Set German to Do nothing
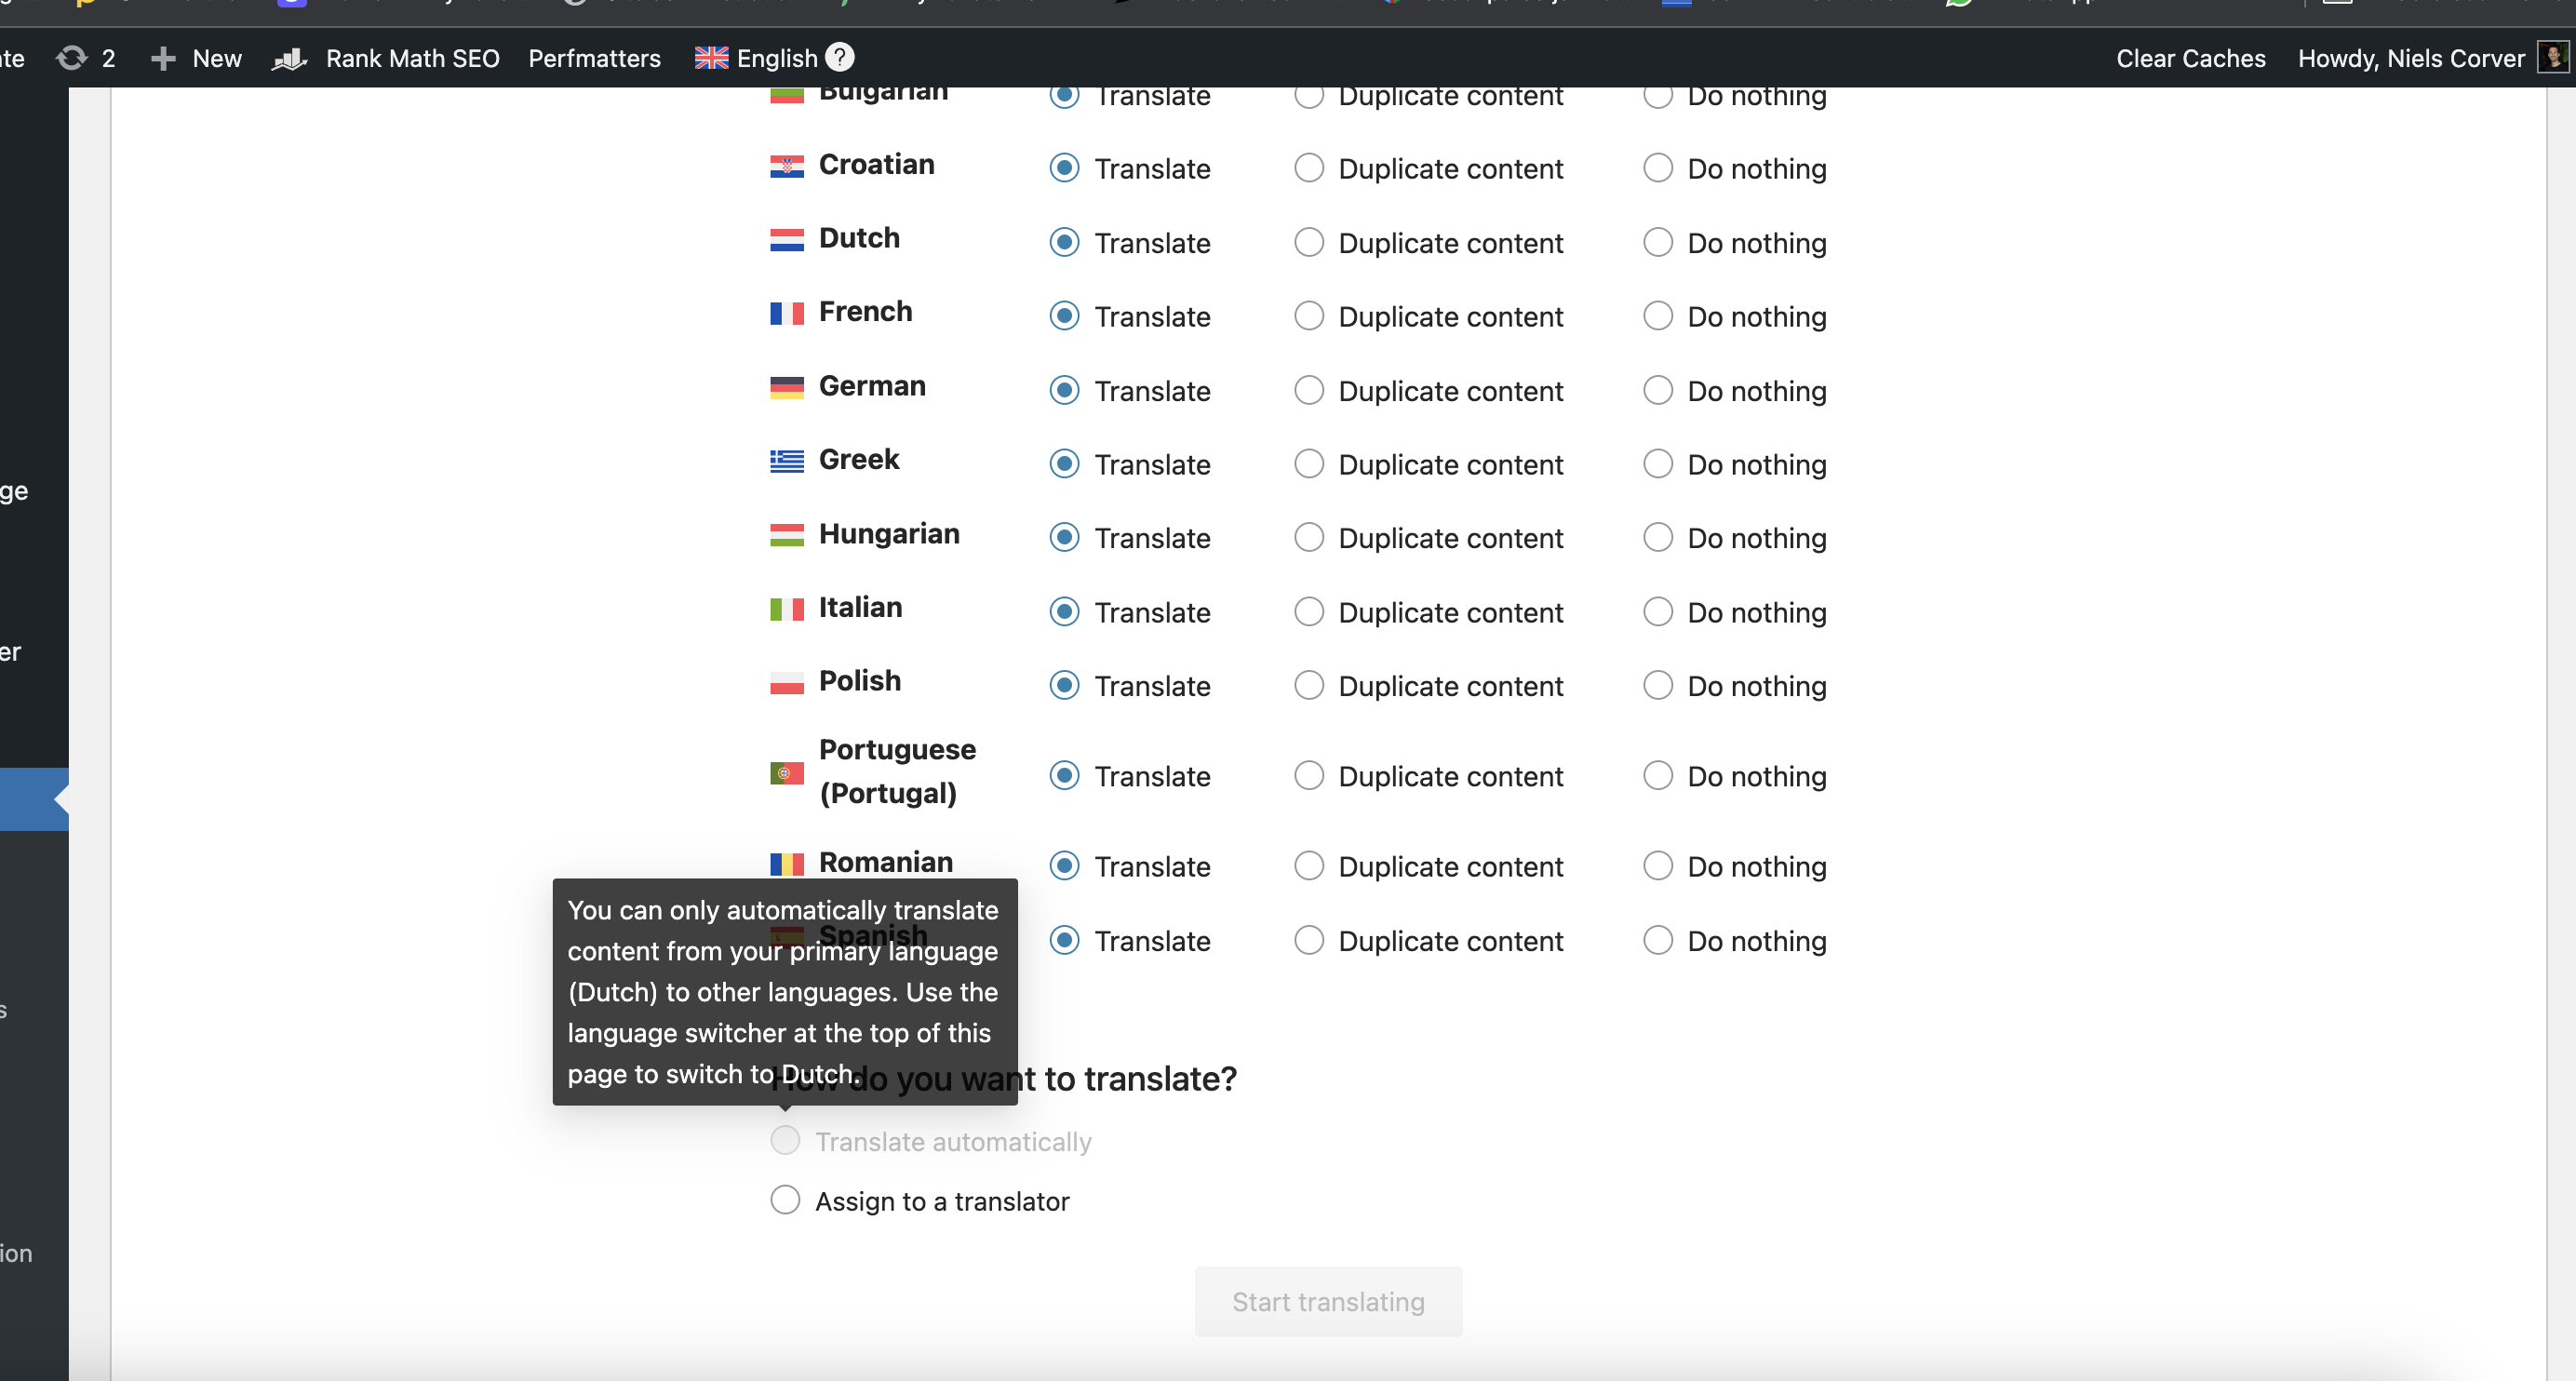The height and width of the screenshot is (1381, 2576). (x=1658, y=390)
